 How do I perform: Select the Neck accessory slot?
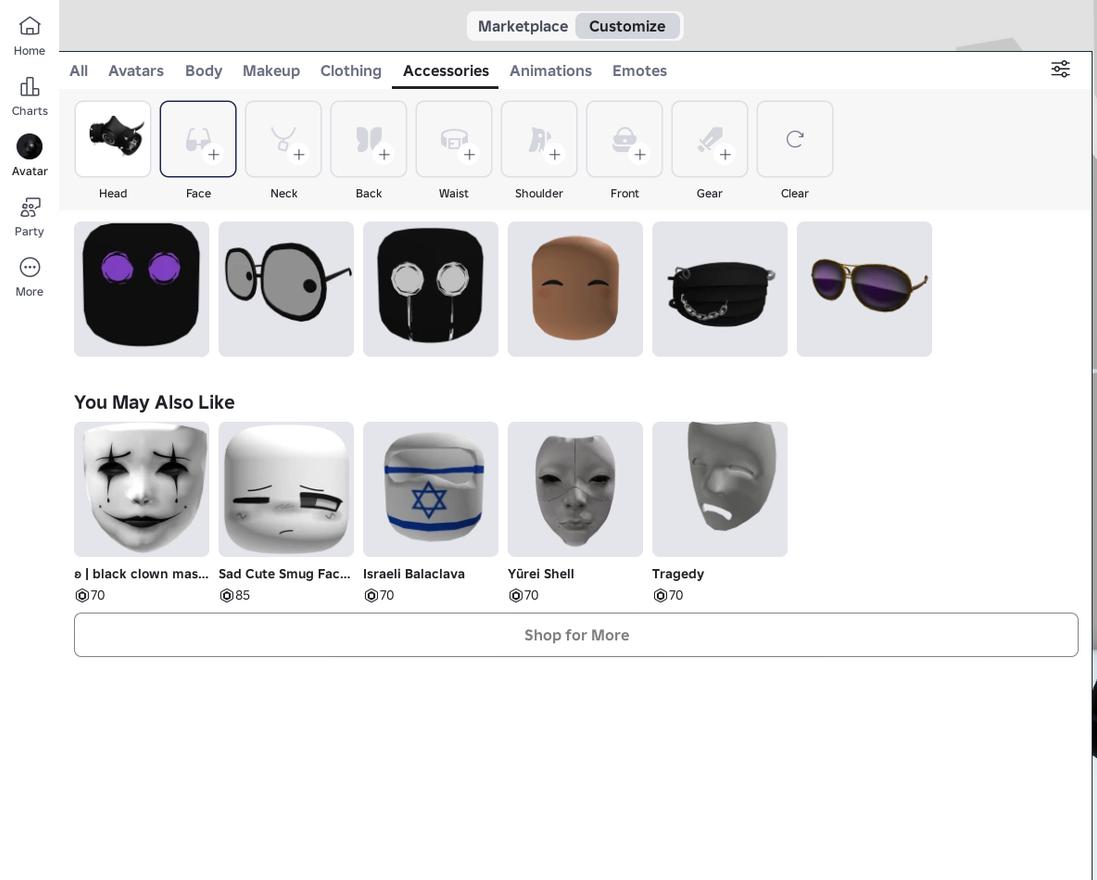point(283,139)
